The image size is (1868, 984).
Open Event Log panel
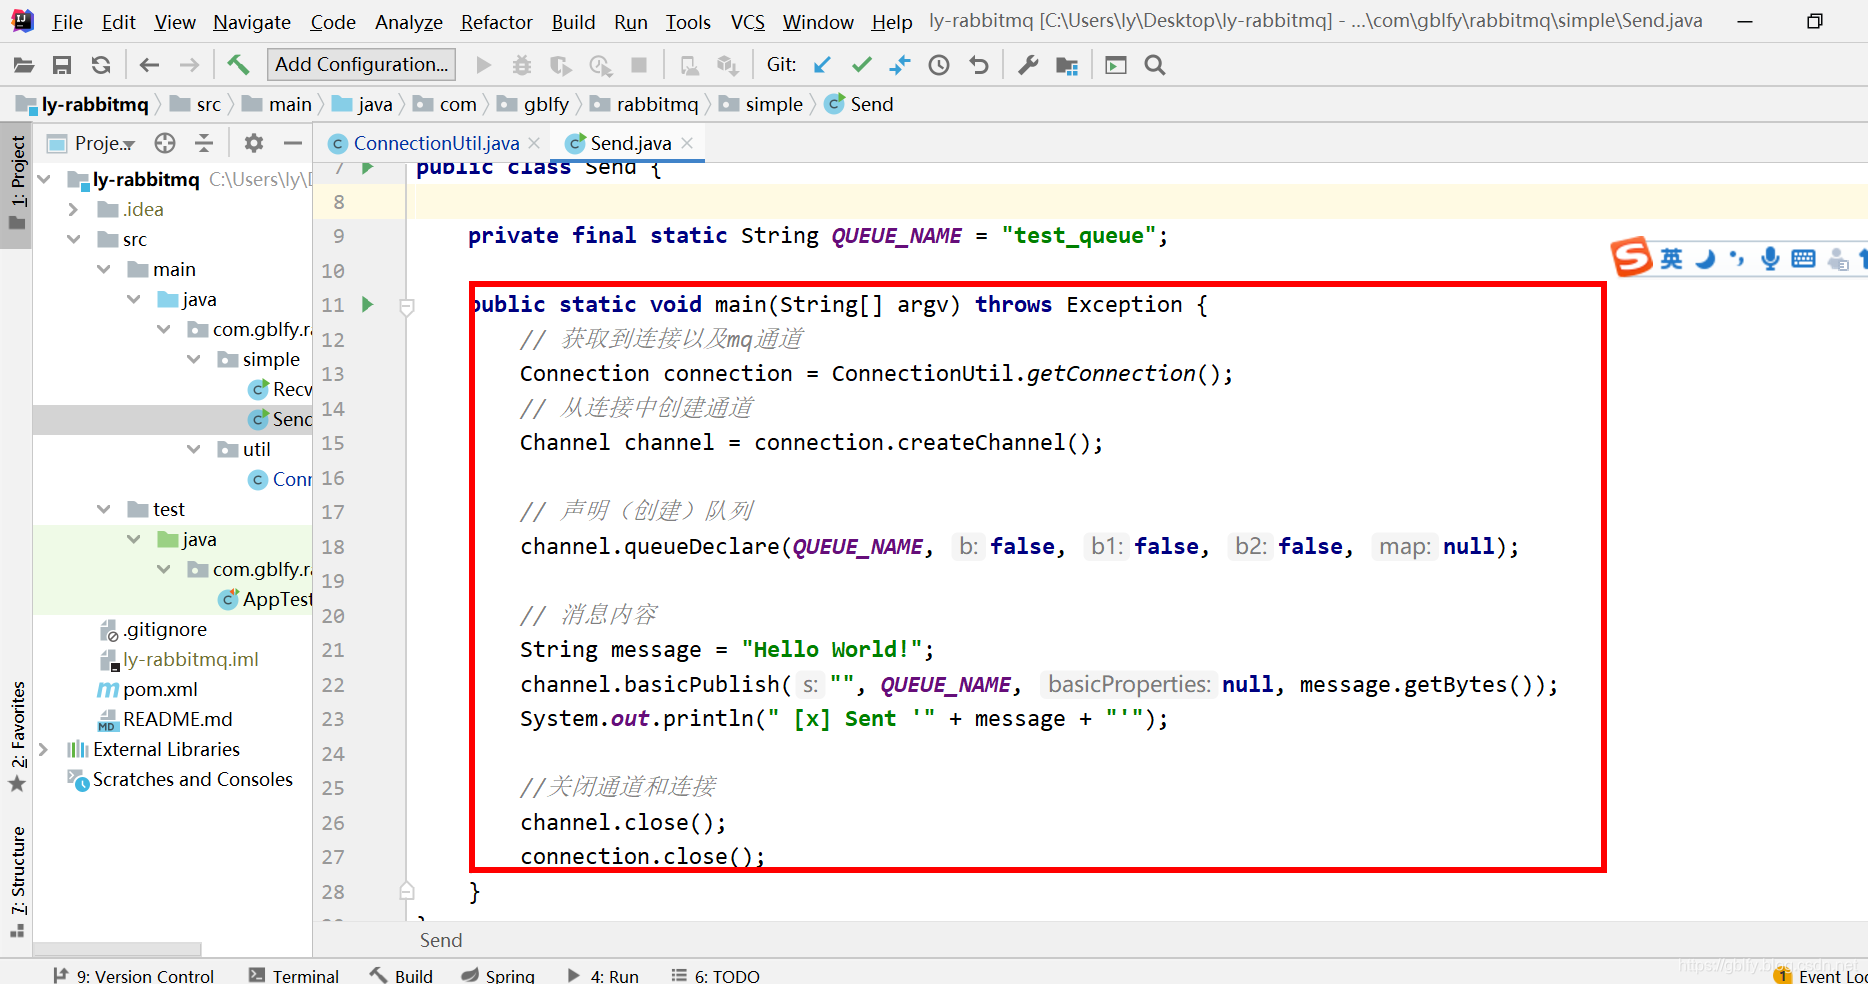click(1820, 975)
